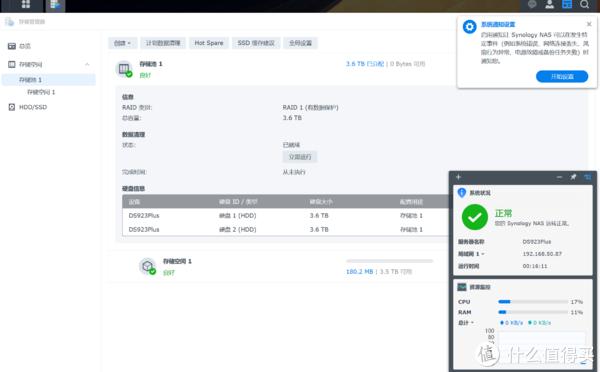Minimize the widget panel with minus icon
Image resolution: width=600 pixels, height=372 pixels.
click(x=559, y=177)
